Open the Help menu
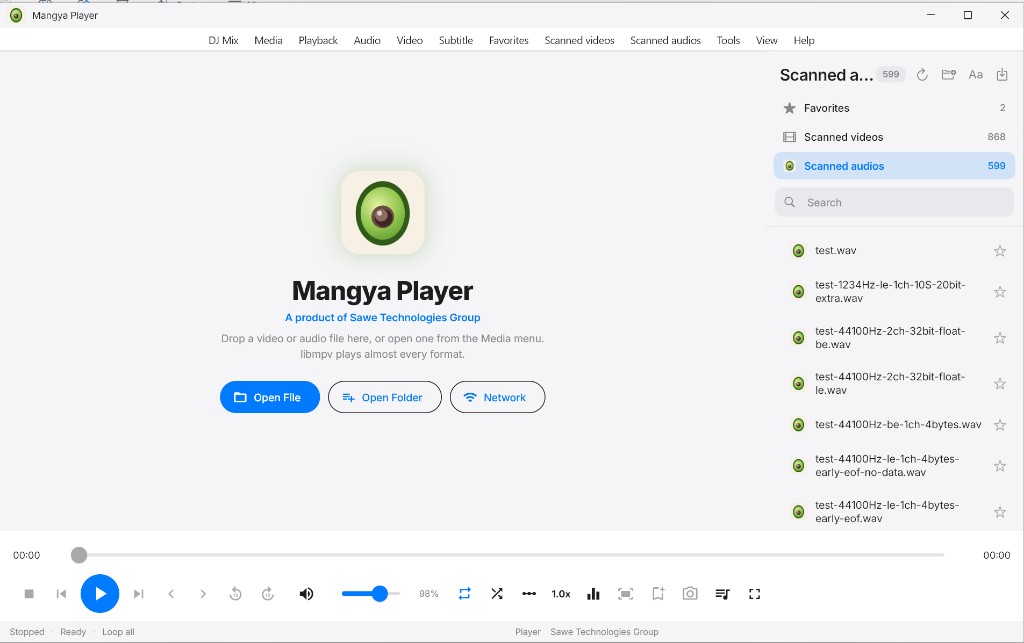1024x643 pixels. [x=804, y=40]
